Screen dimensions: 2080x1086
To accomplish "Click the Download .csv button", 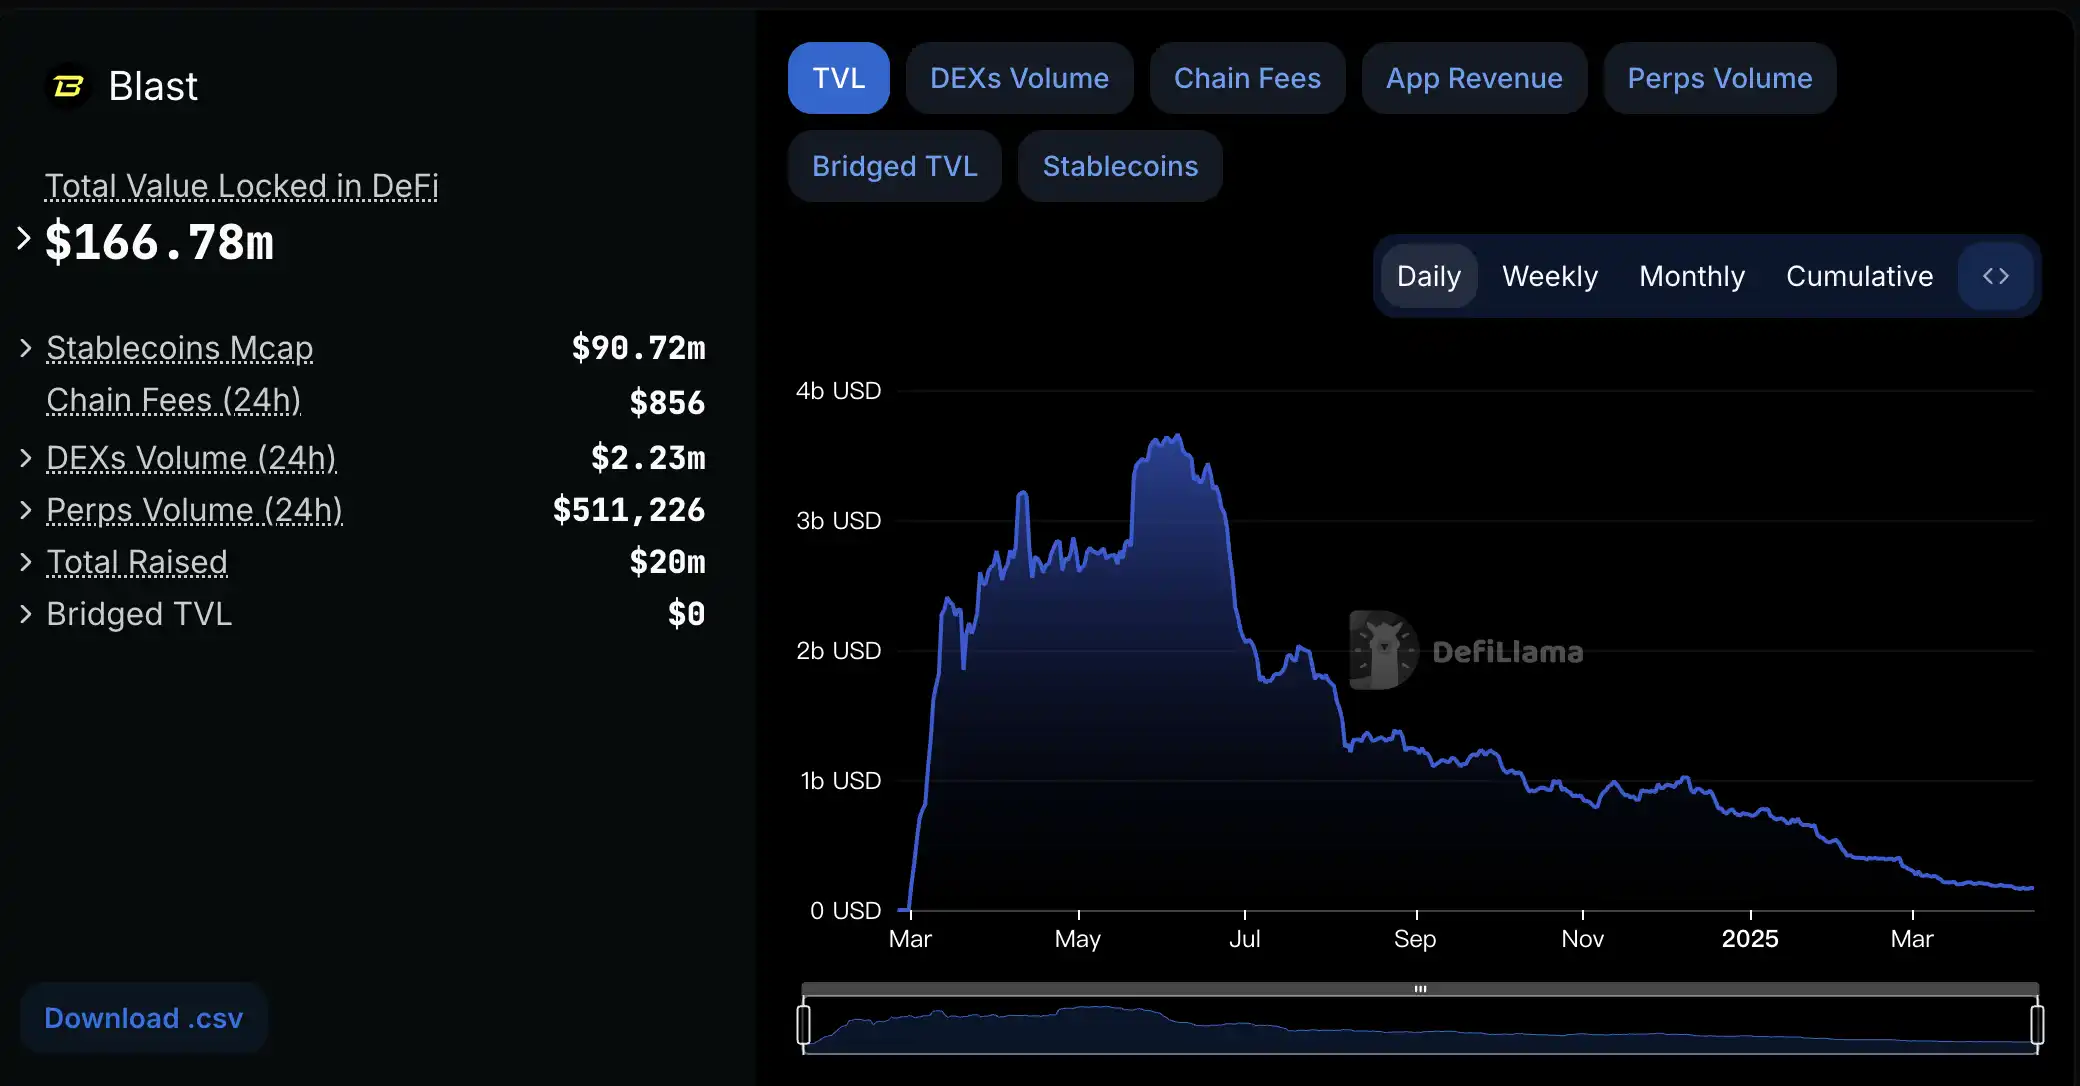I will 143,1017.
